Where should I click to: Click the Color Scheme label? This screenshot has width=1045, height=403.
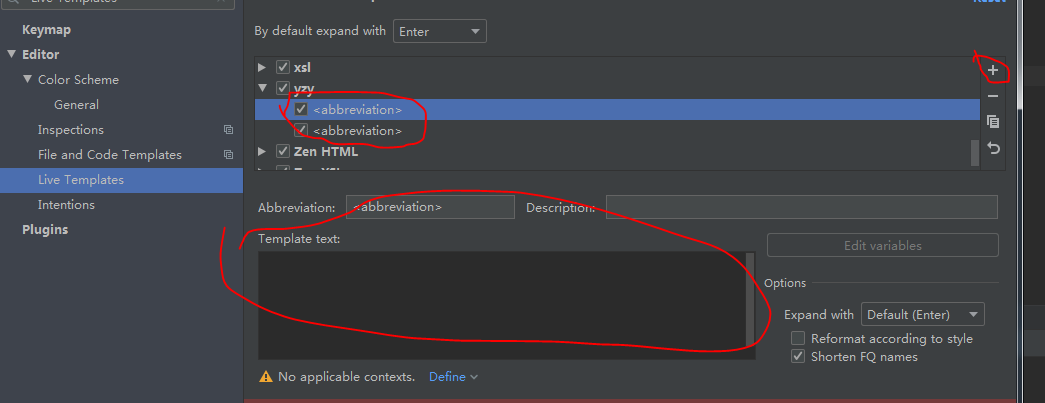(79, 79)
